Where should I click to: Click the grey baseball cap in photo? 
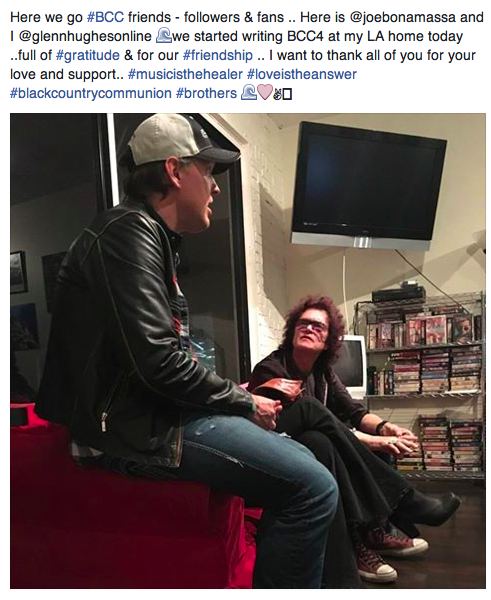(x=181, y=140)
